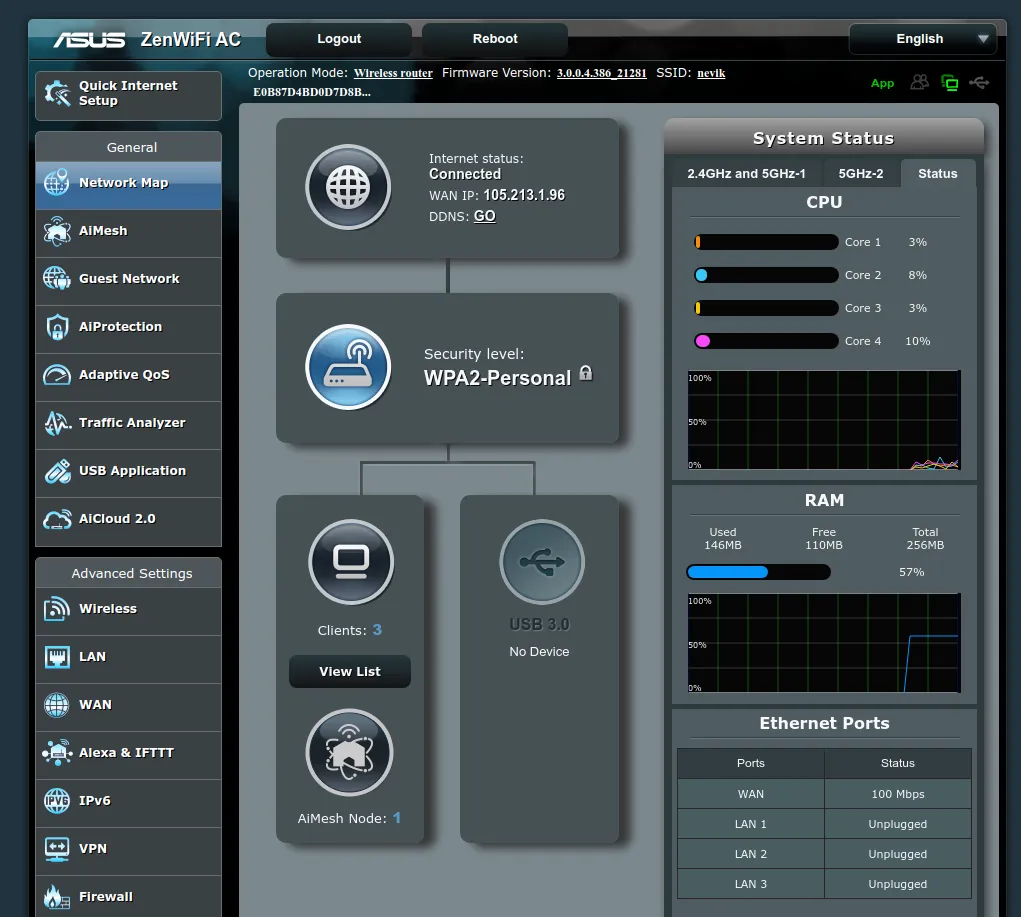Click the guest network users status icon
Image resolution: width=1021 pixels, height=917 pixels.
[919, 83]
